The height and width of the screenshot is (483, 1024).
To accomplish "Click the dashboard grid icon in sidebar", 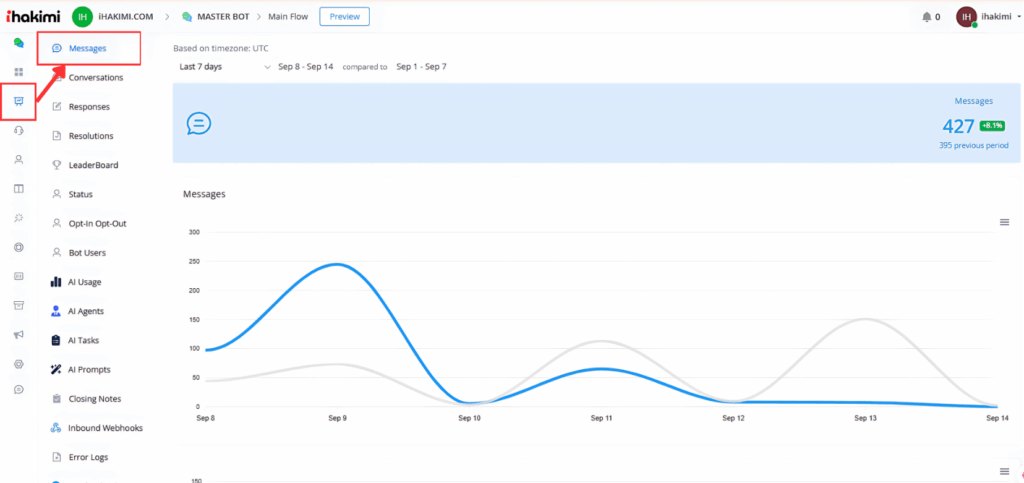I will click(x=18, y=72).
